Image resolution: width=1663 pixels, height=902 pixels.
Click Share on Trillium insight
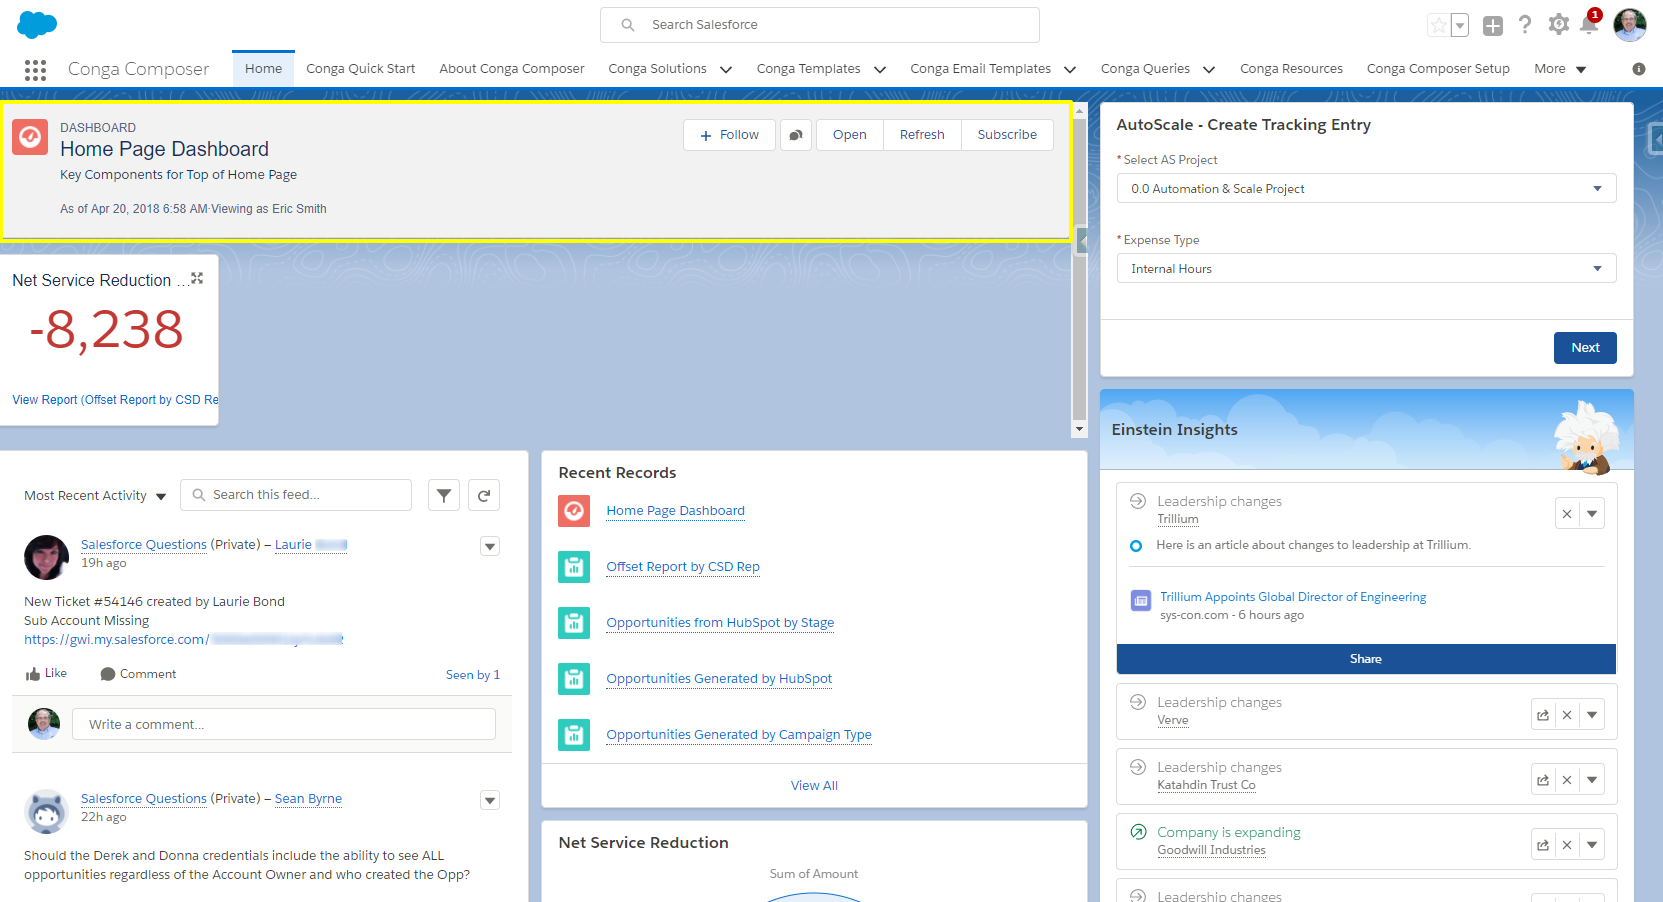(x=1366, y=659)
